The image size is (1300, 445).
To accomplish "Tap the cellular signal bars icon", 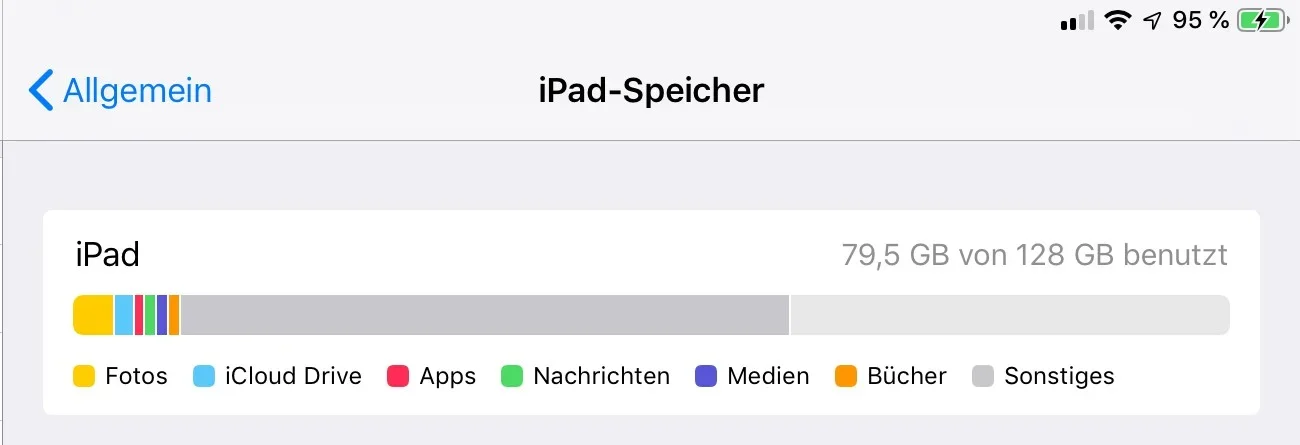I will (x=1076, y=21).
